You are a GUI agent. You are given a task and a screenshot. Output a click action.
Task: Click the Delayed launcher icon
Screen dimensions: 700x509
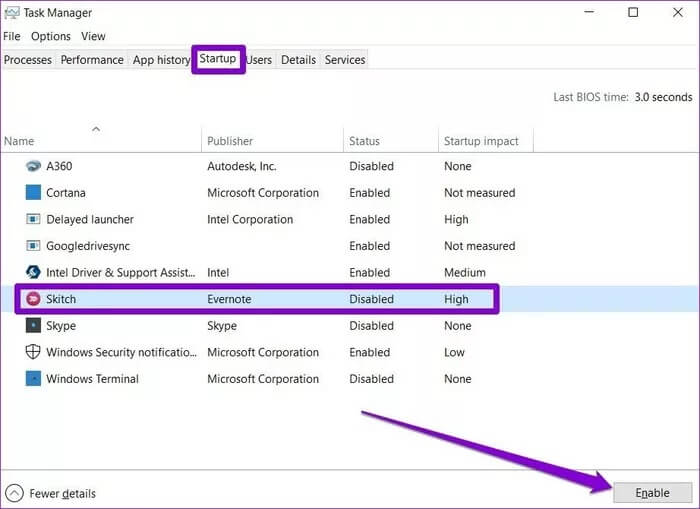(x=33, y=219)
